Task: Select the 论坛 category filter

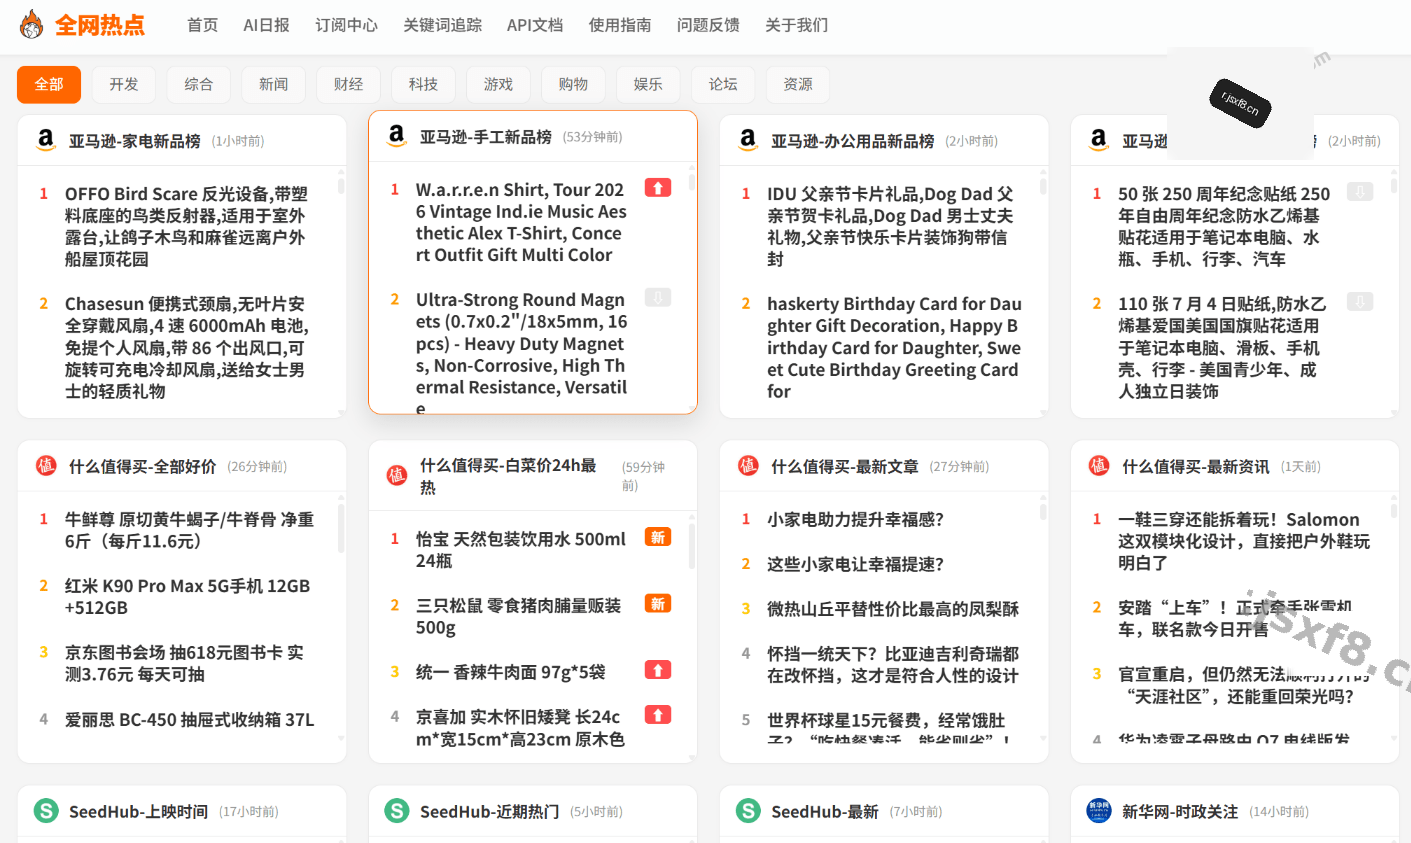Action: coord(724,84)
